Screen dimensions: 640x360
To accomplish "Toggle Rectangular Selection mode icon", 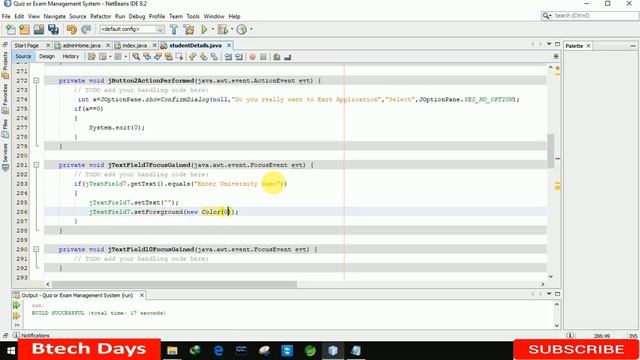I will tap(179, 57).
